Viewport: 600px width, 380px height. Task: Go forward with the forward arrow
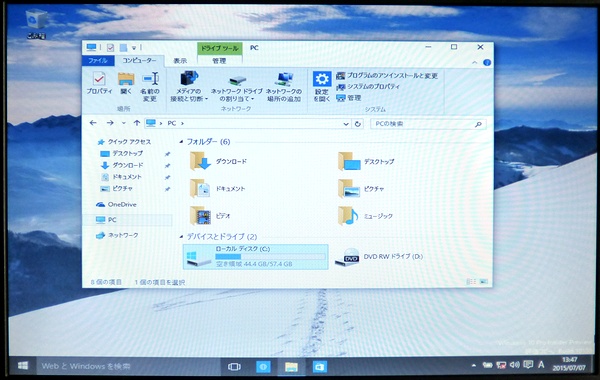tap(110, 123)
